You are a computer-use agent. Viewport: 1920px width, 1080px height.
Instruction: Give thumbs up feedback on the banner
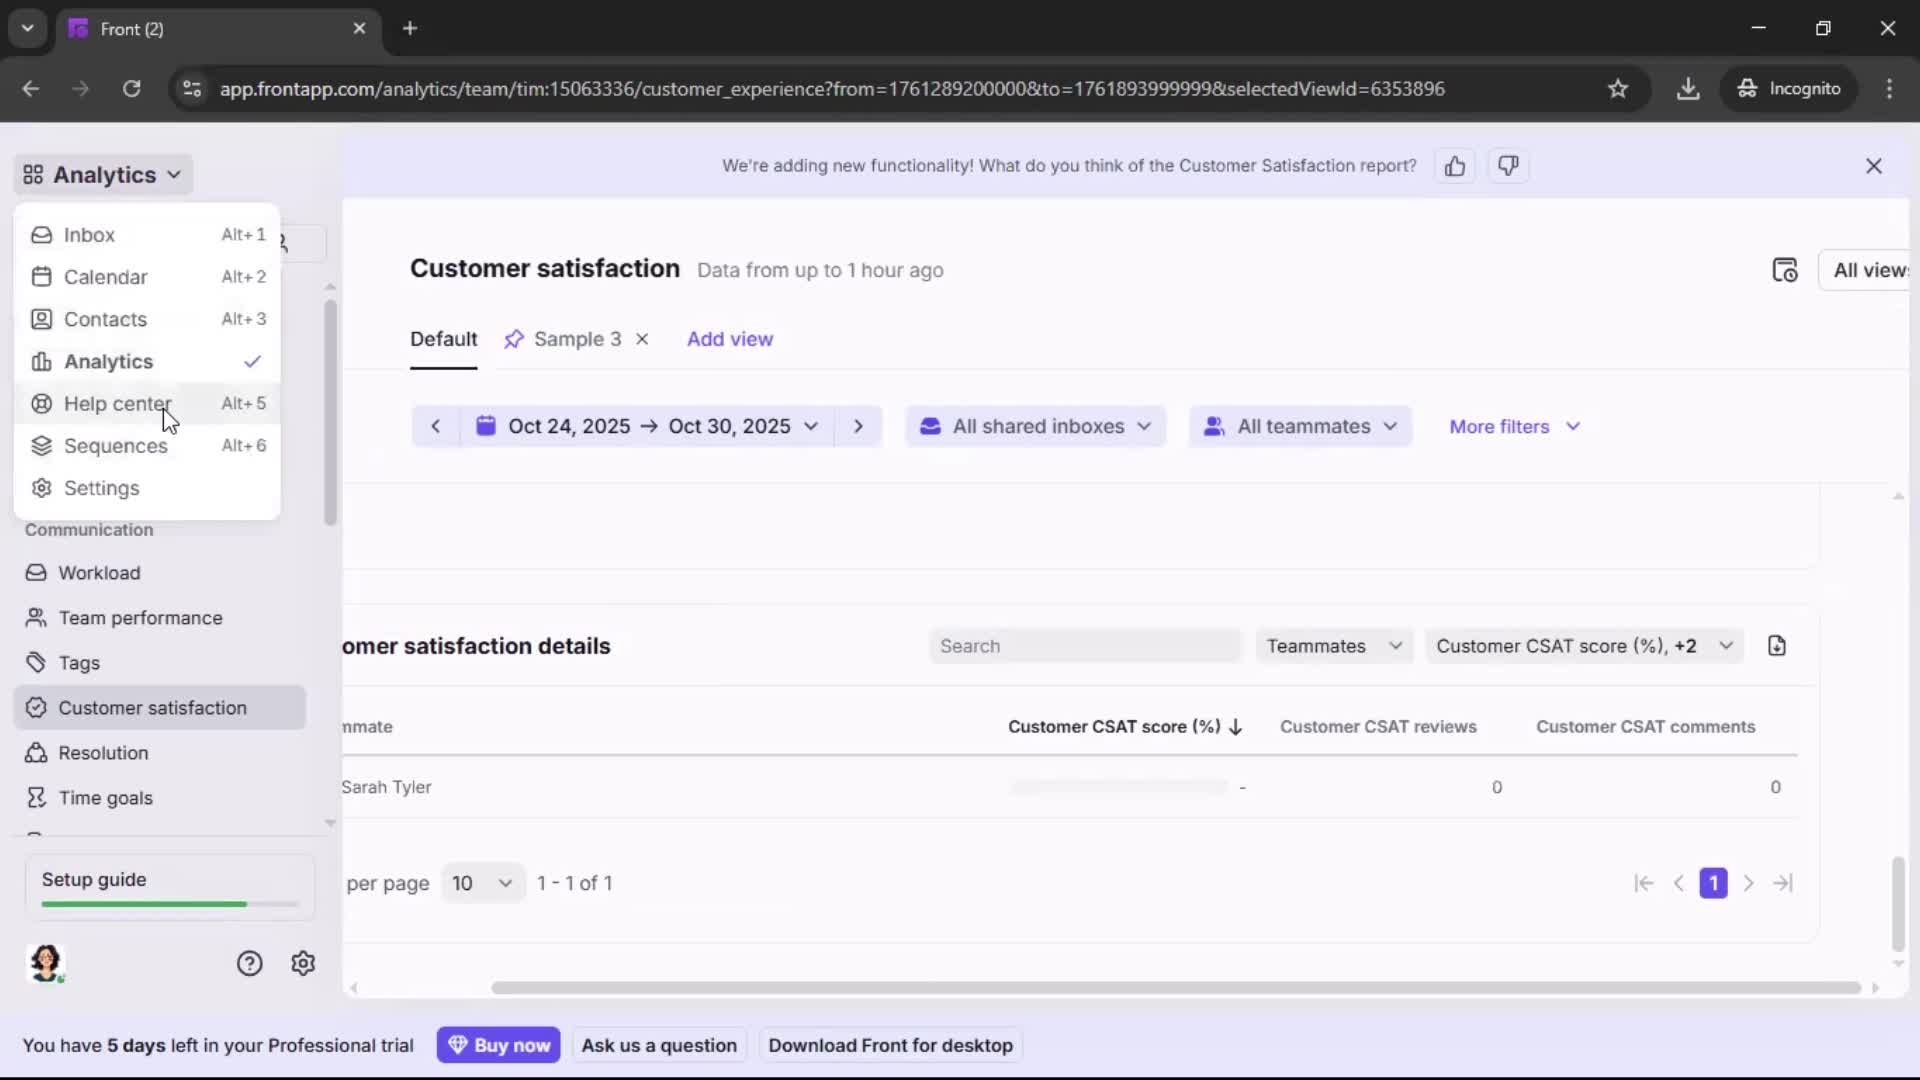click(1455, 166)
